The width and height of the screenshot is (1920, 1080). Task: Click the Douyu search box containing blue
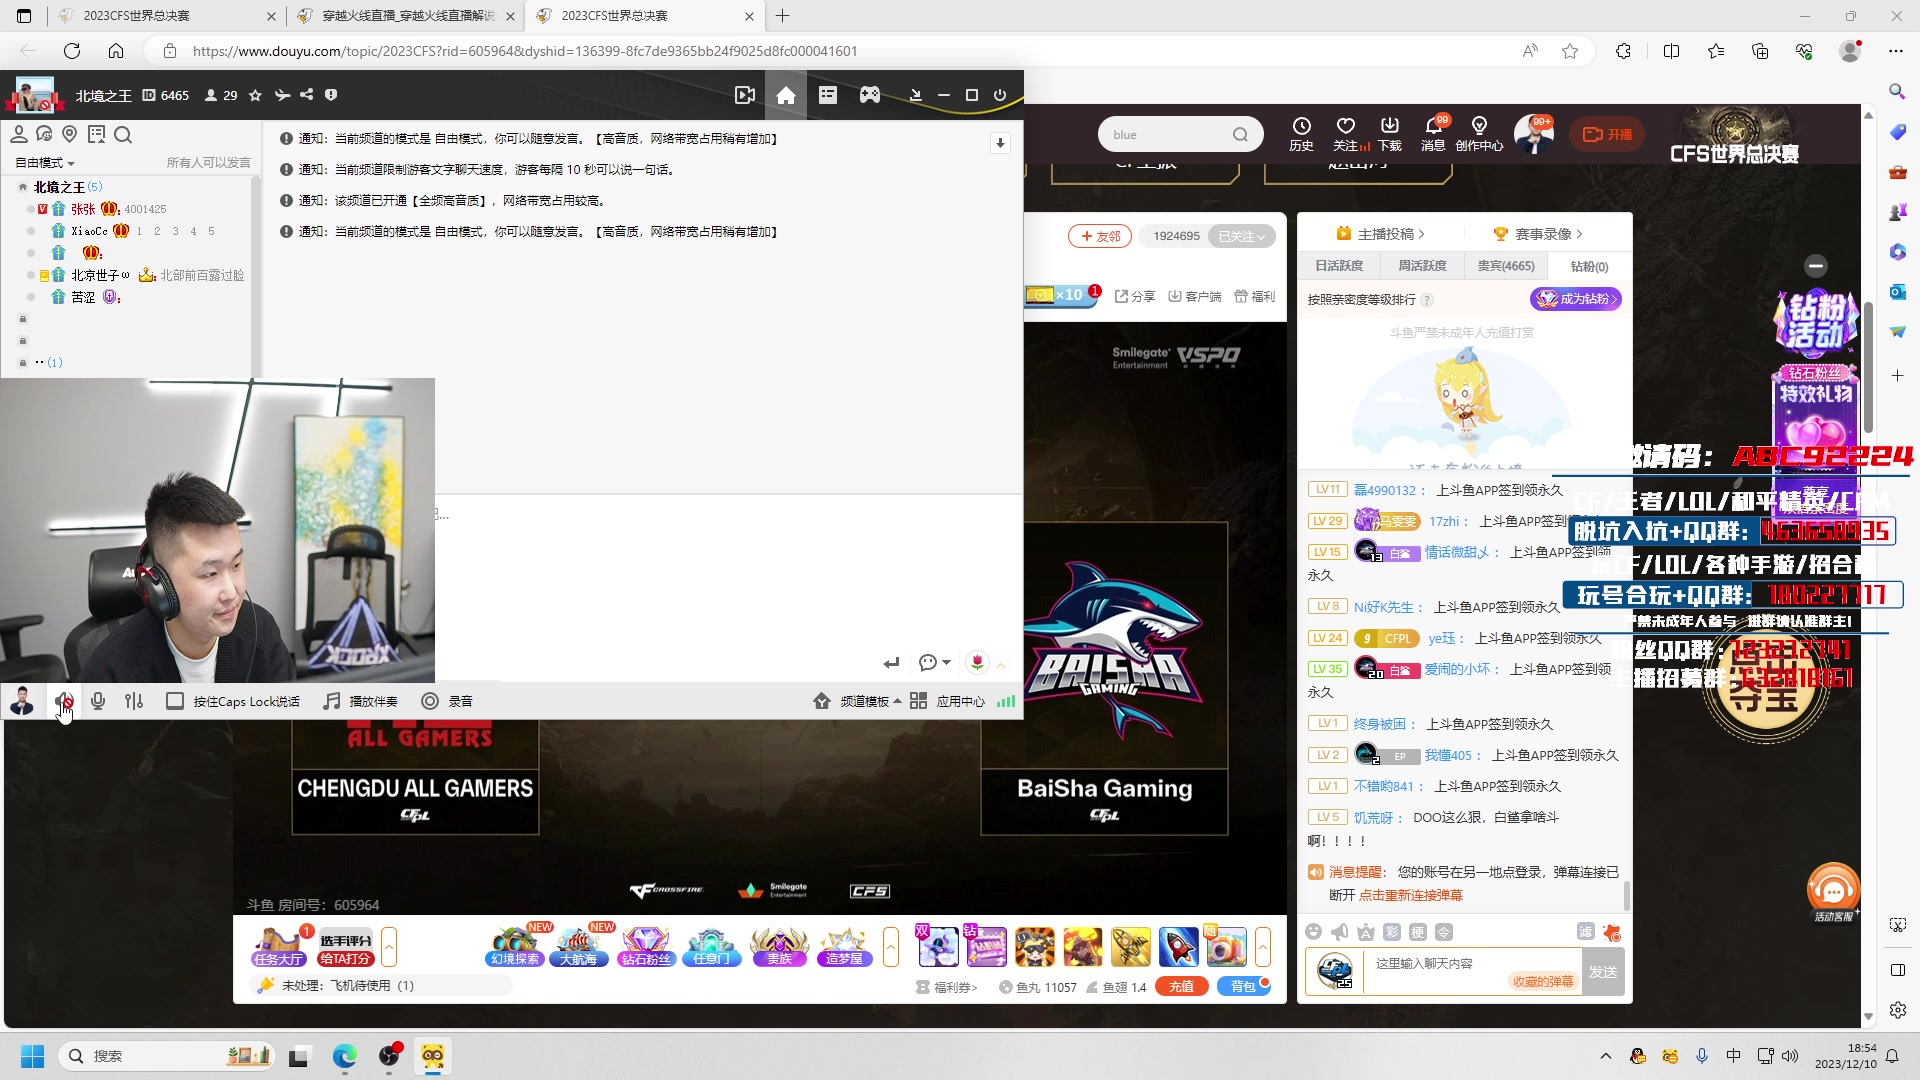click(x=1180, y=135)
